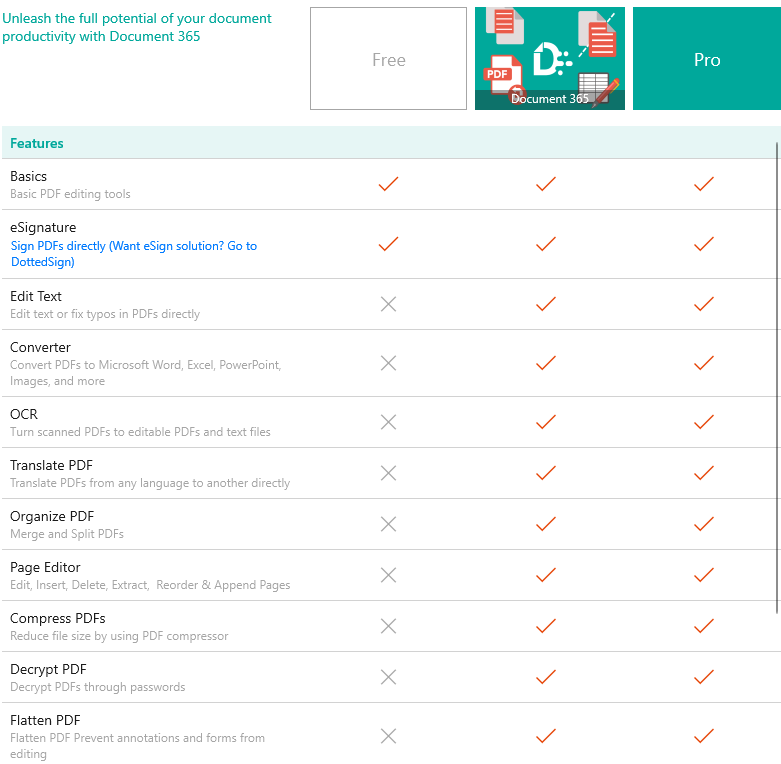Click the Document 365 checkmark for eSignature
781x764 pixels.
tap(546, 244)
